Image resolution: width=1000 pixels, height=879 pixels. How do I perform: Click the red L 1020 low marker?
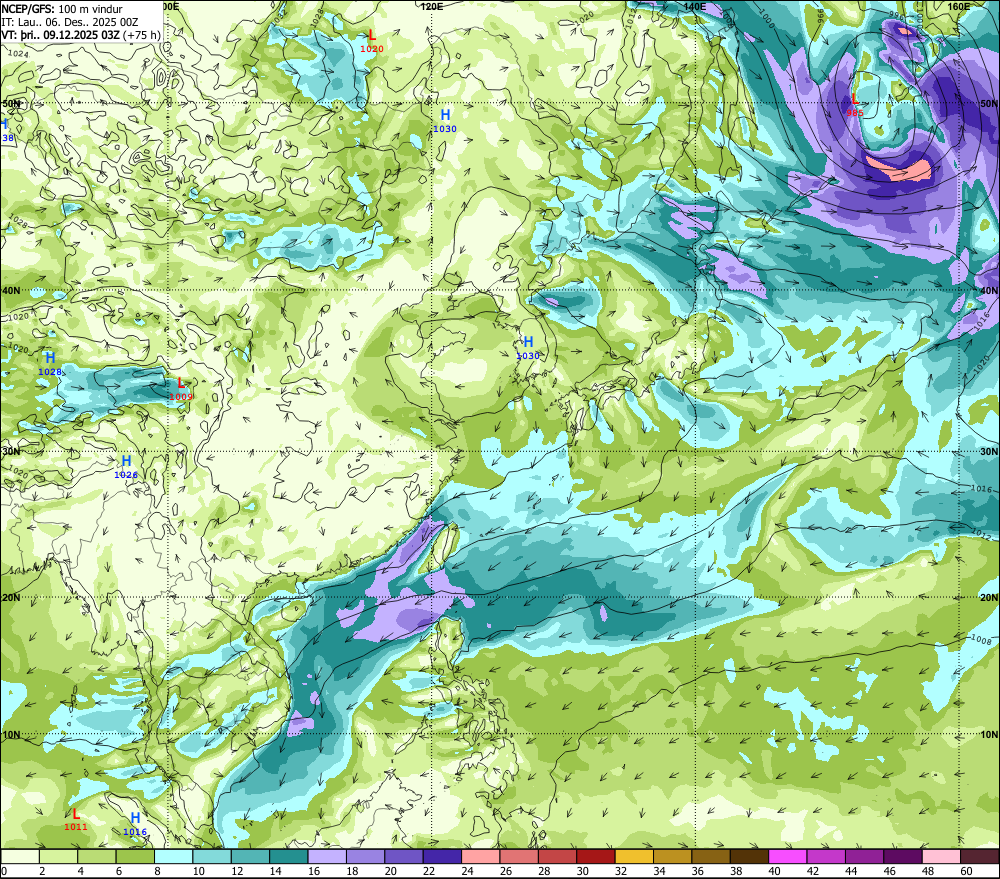click(x=372, y=41)
